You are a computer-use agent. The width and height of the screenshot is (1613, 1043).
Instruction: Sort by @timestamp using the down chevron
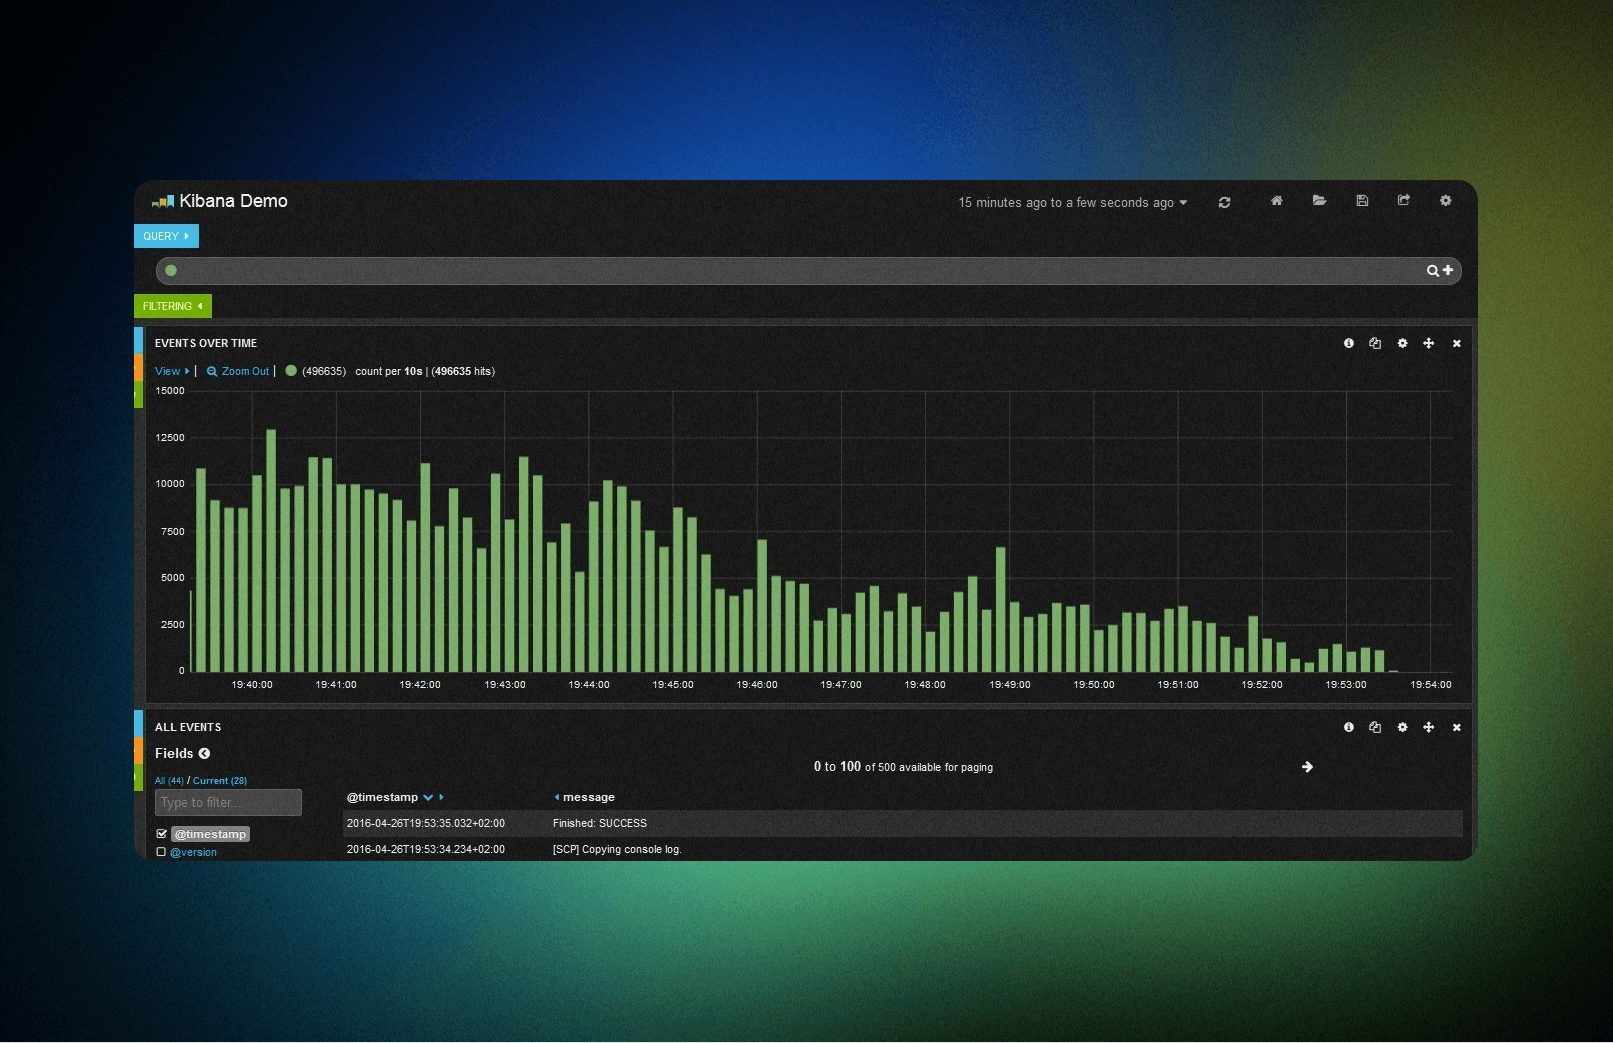[428, 797]
